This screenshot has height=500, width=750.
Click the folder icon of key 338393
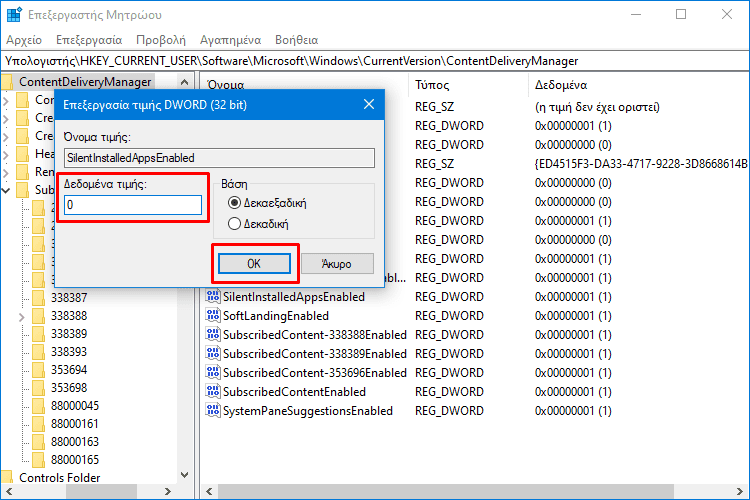pyautogui.click(x=38, y=352)
